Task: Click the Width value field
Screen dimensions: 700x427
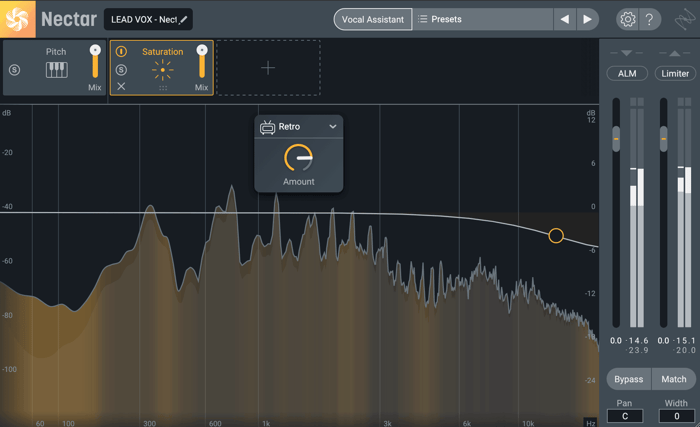Action: point(677,416)
